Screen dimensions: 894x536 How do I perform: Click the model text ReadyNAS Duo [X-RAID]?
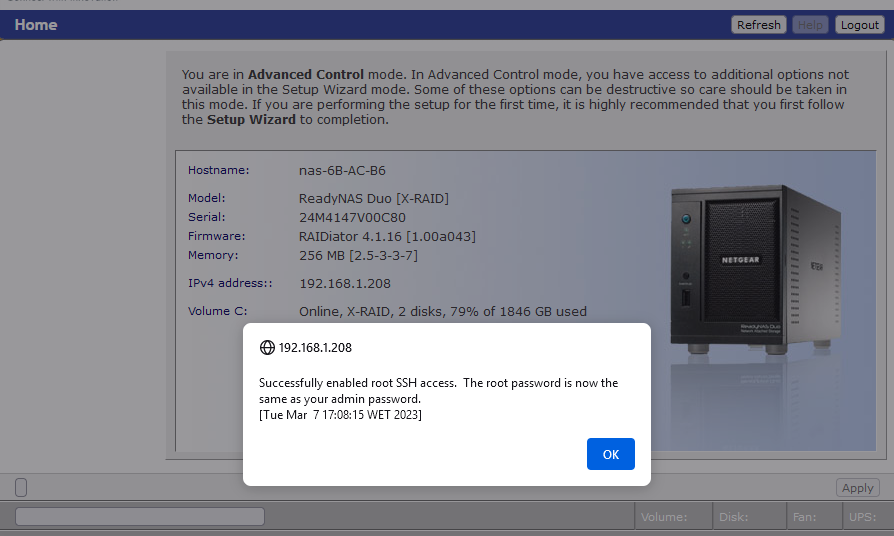click(373, 198)
